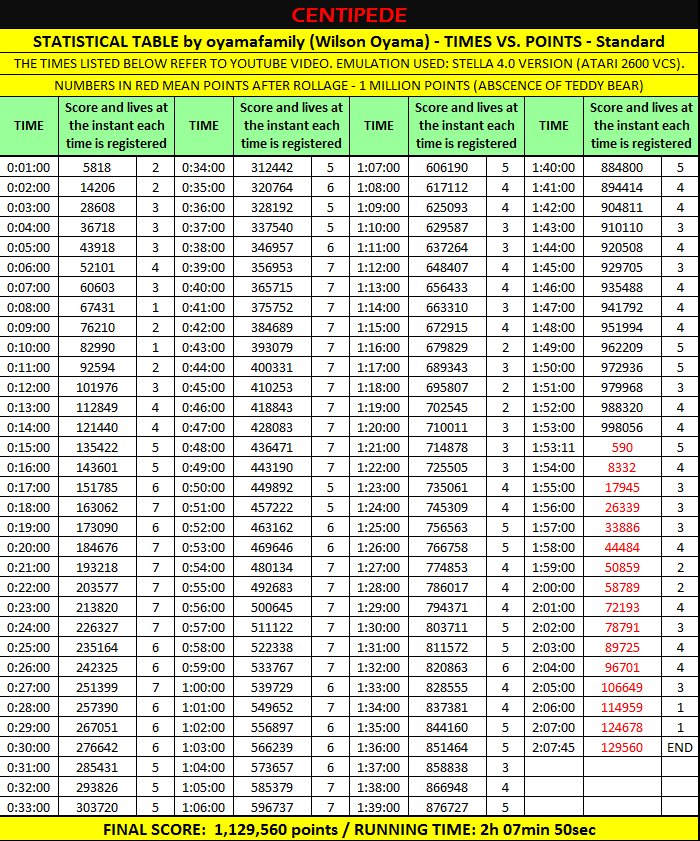This screenshot has width=700, height=841.
Task: Select score value 203577
Action: [97, 587]
